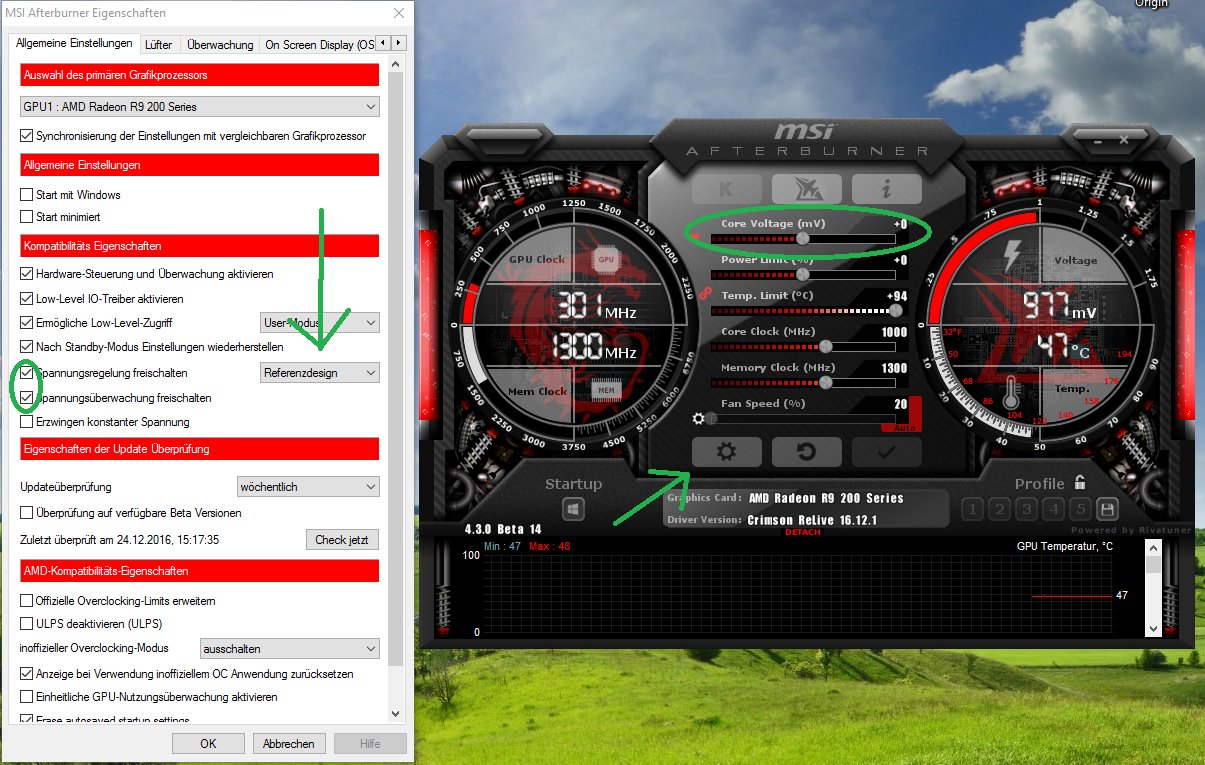The height and width of the screenshot is (765, 1205).
Task: Click the red DETACH label
Action: (802, 532)
